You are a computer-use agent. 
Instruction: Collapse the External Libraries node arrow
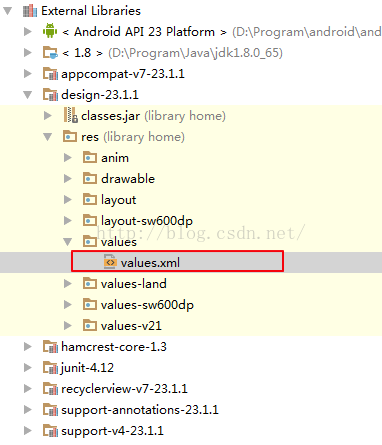pyautogui.click(x=8, y=11)
